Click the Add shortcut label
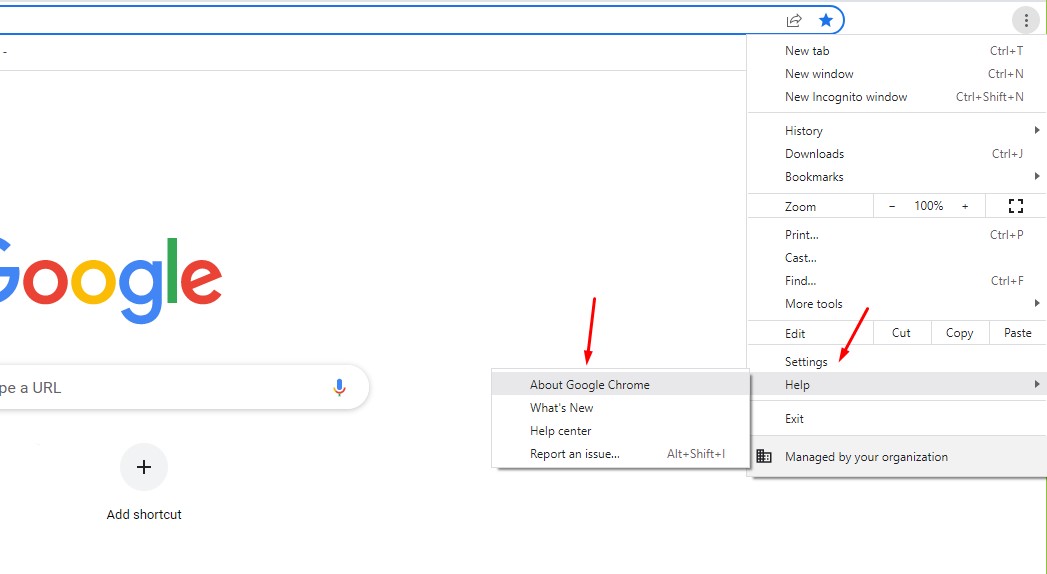Image resolution: width=1047 pixels, height=574 pixels. [144, 515]
